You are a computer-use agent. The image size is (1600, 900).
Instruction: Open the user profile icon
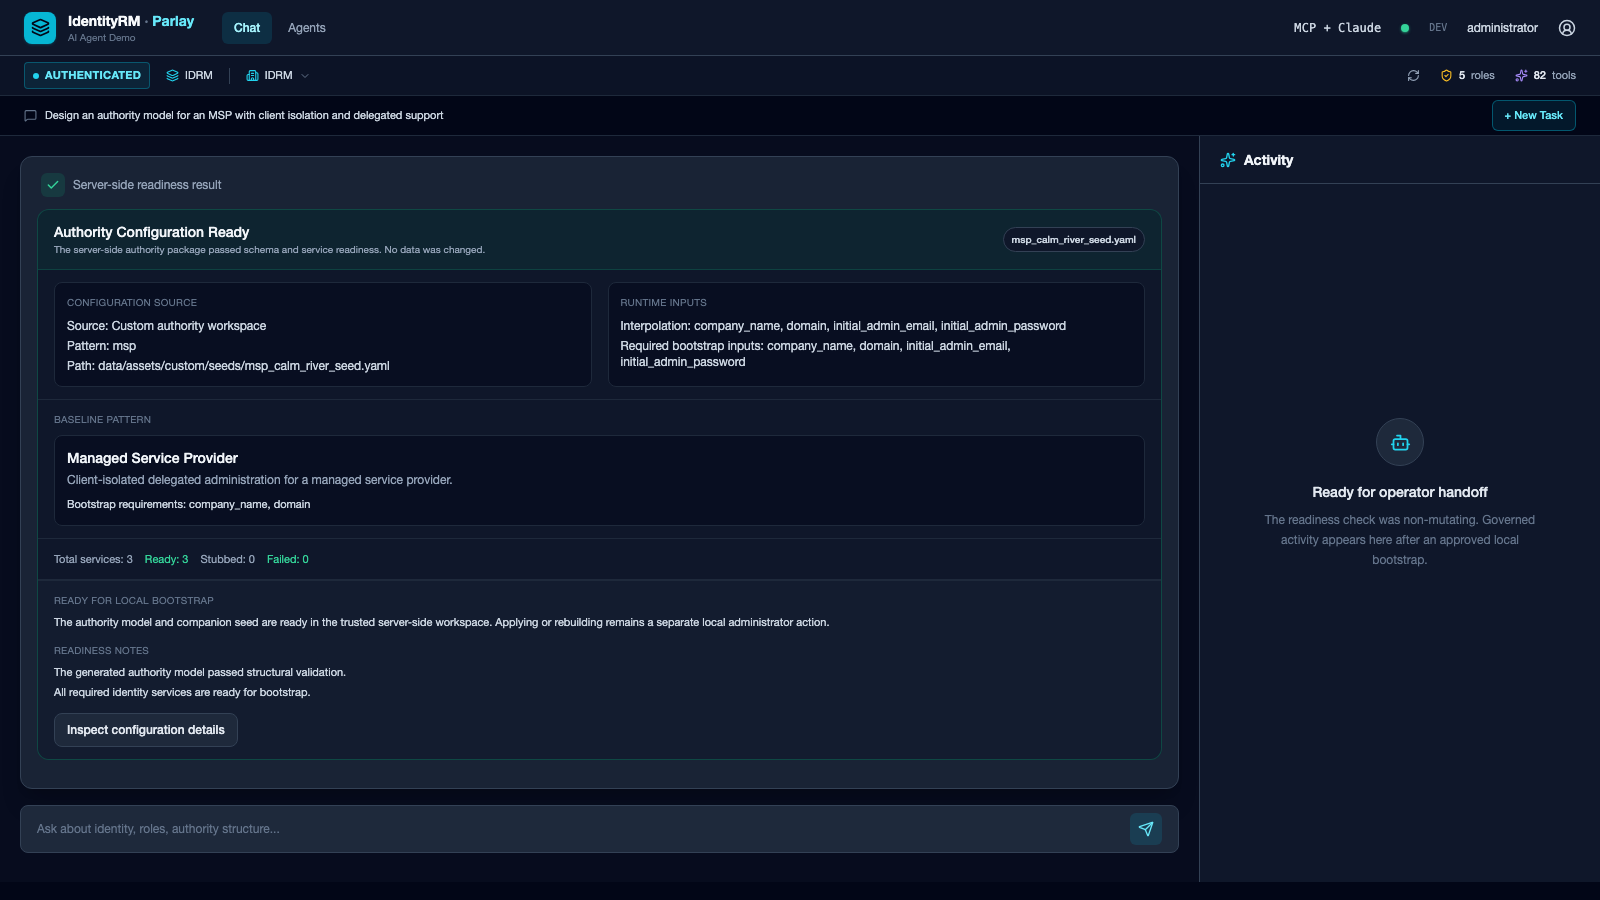[1567, 28]
